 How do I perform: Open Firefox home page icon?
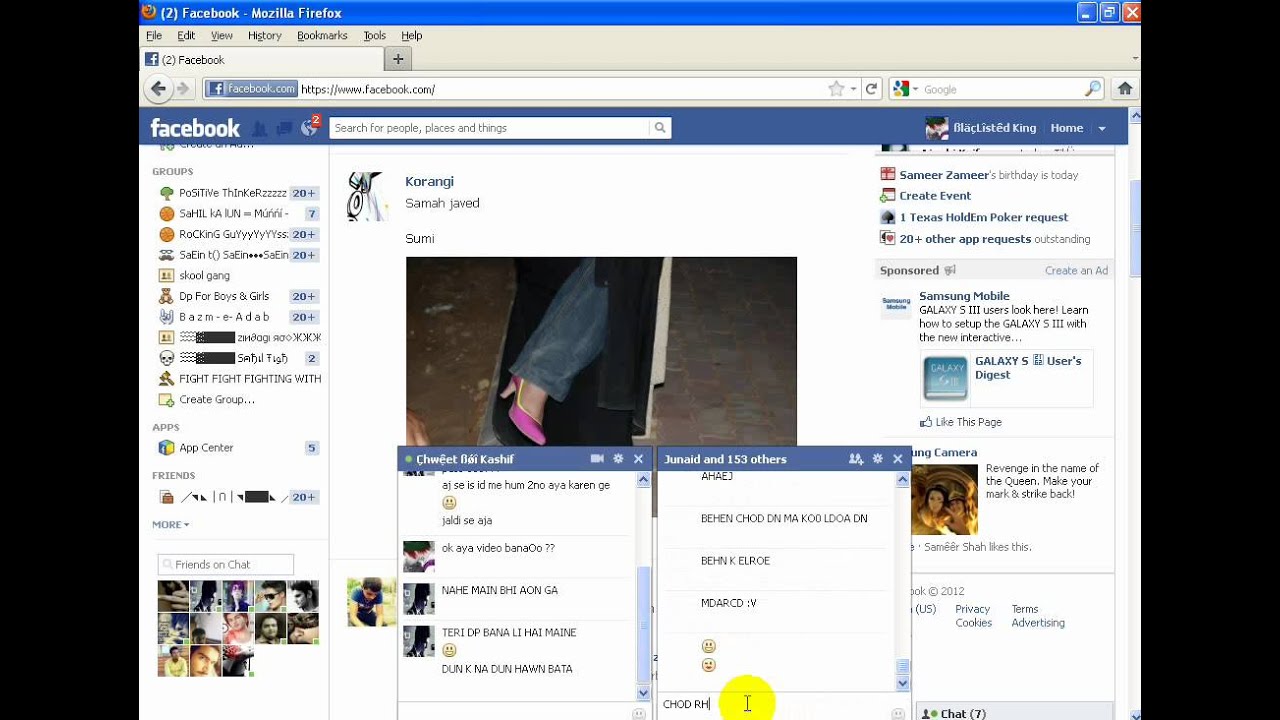coord(1125,89)
